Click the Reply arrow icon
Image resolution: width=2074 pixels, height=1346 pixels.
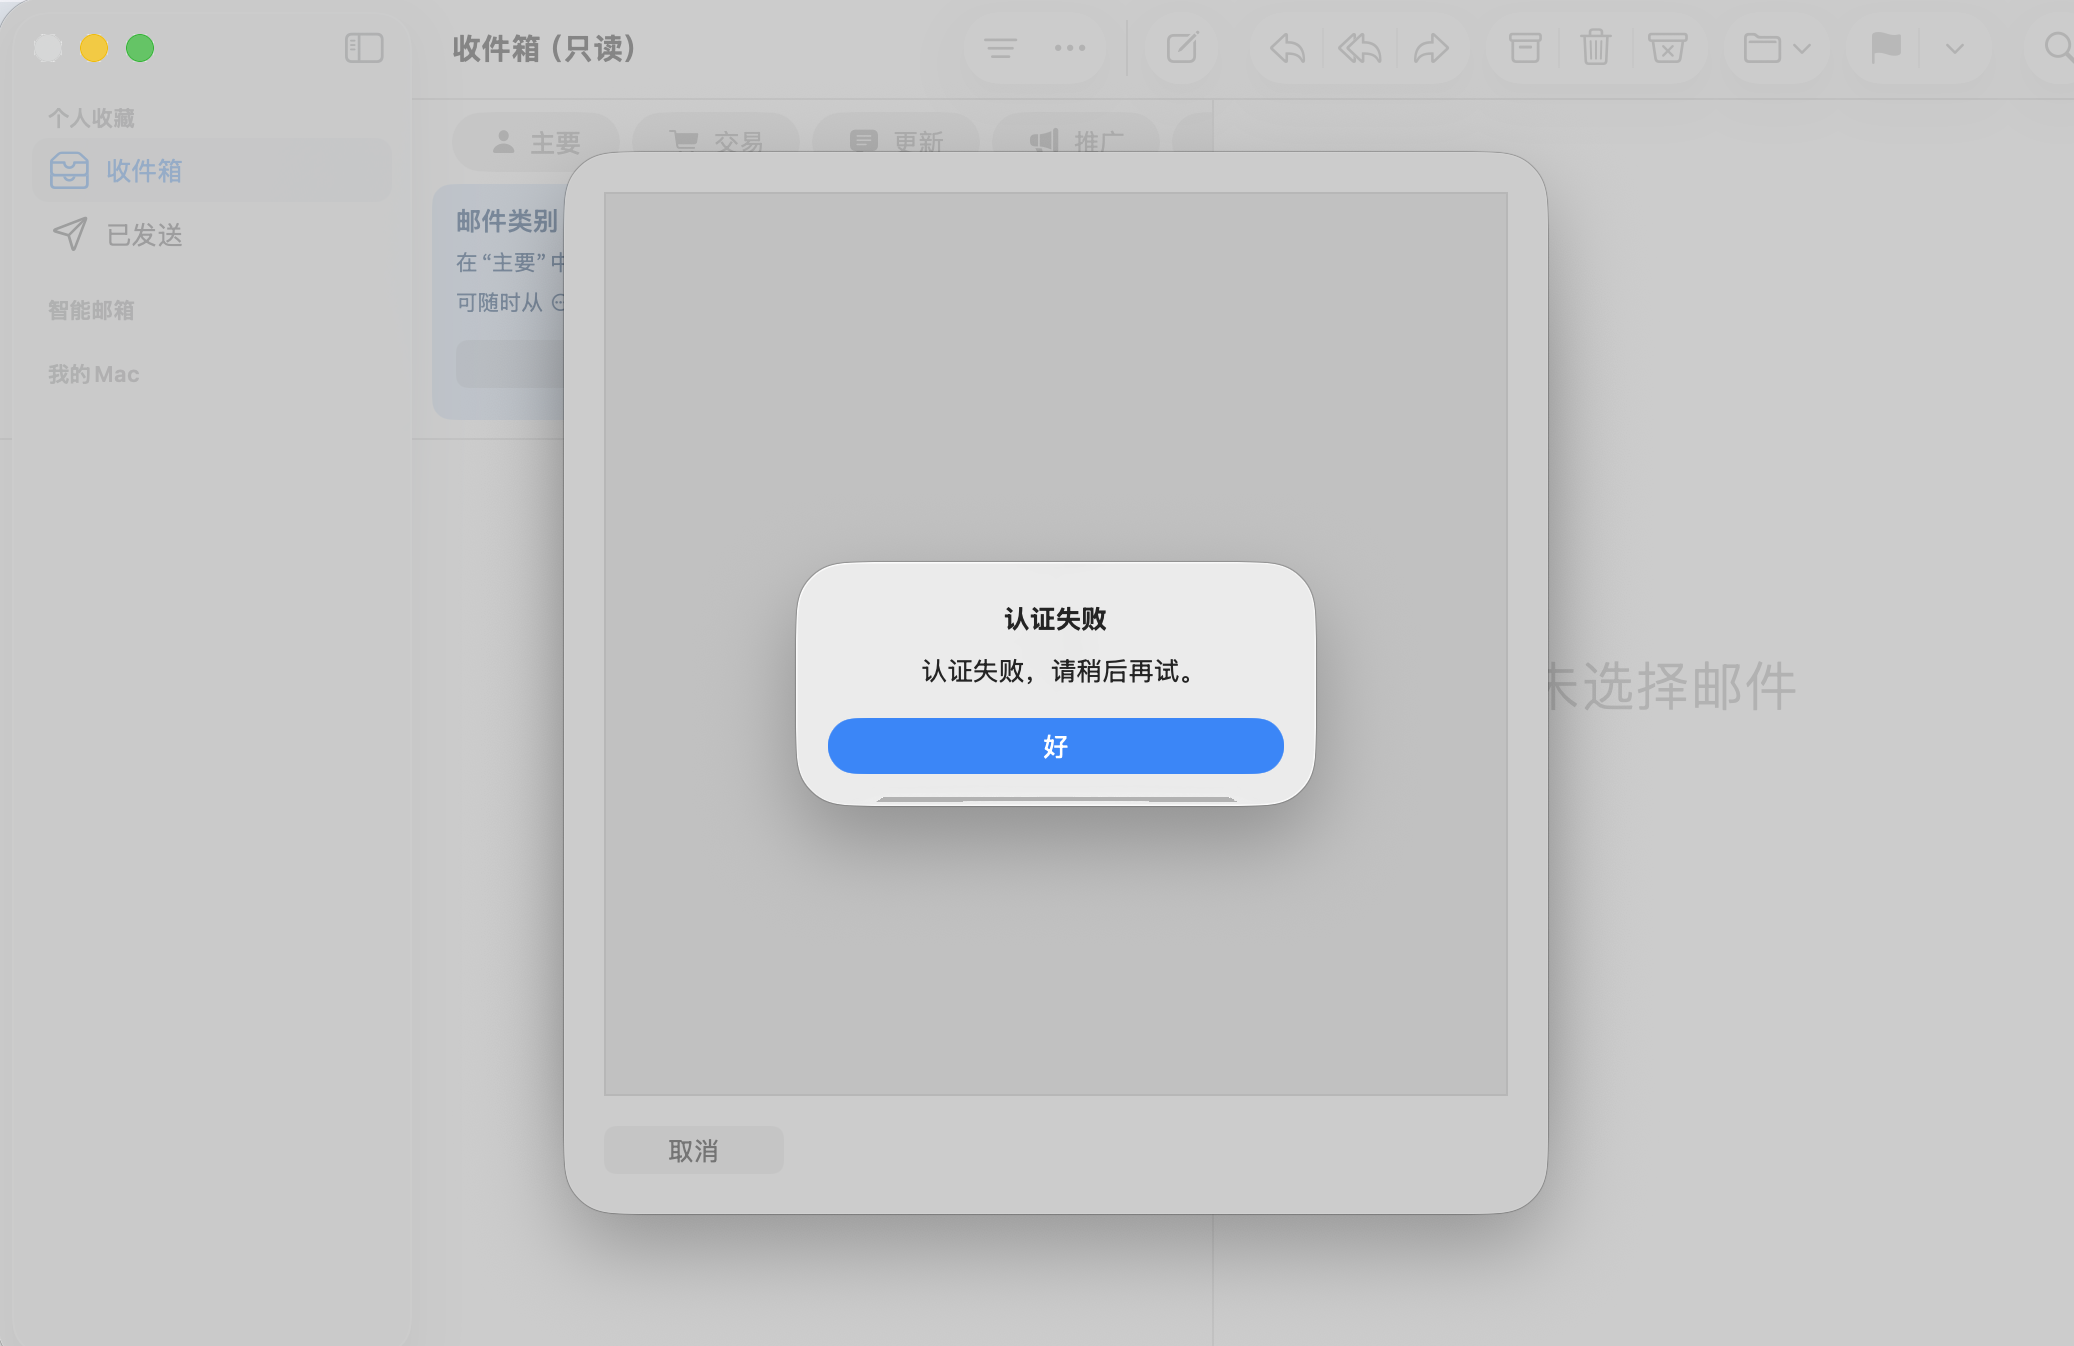tap(1287, 47)
